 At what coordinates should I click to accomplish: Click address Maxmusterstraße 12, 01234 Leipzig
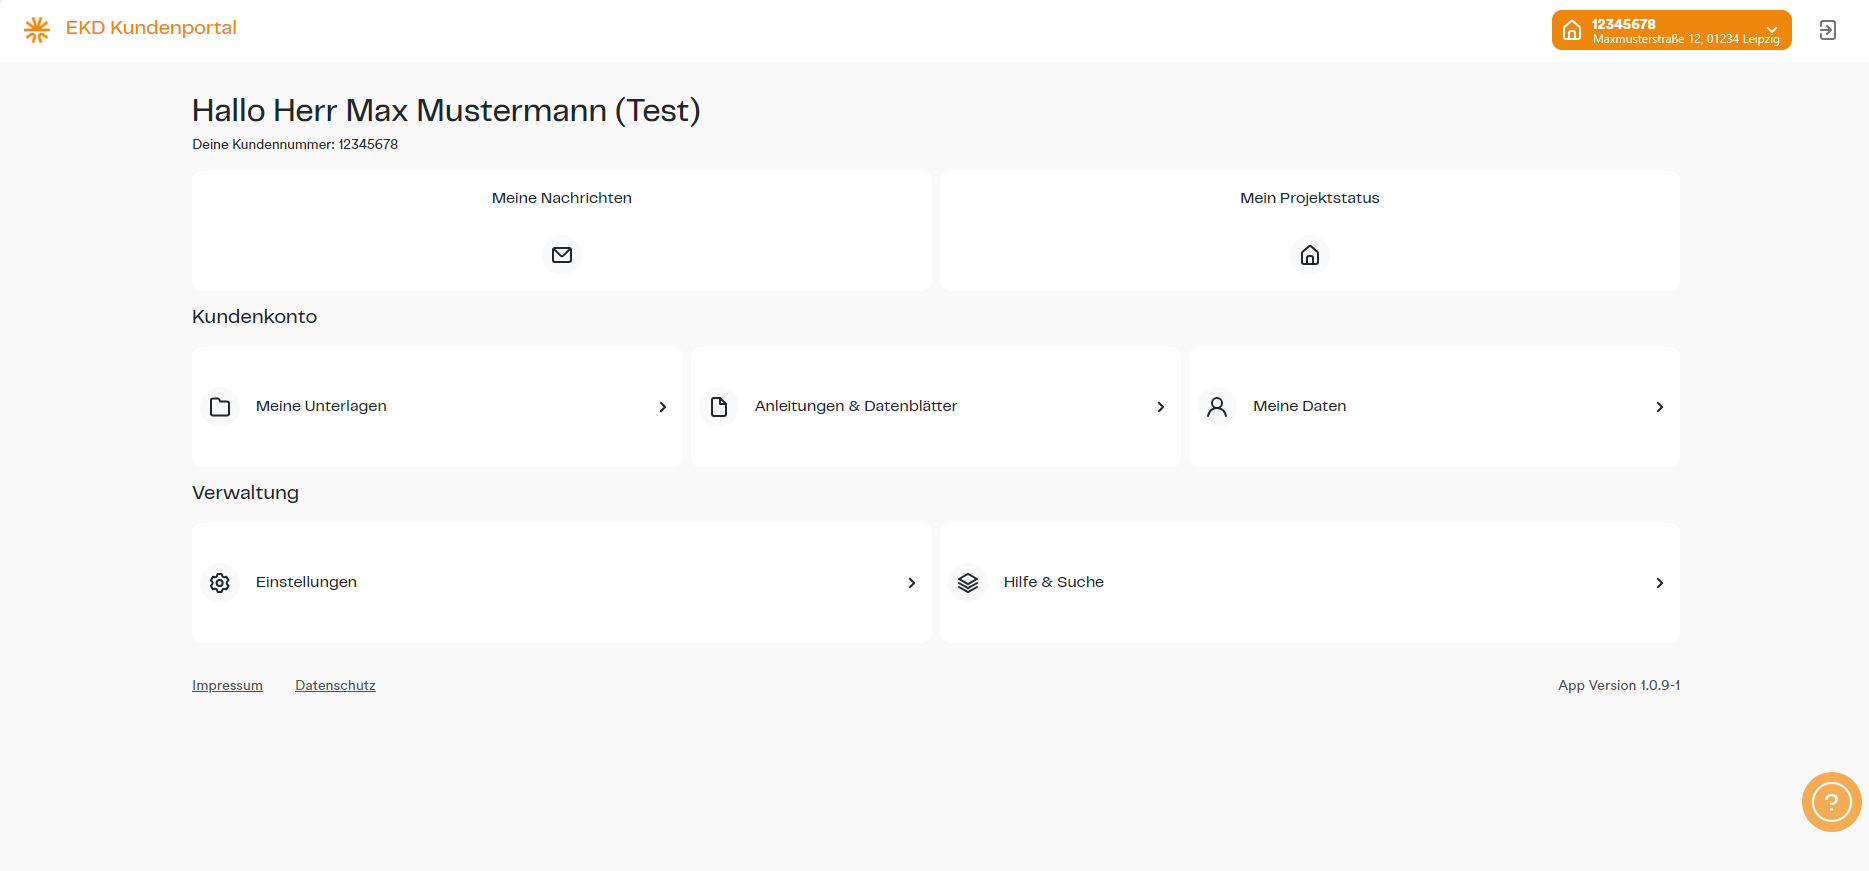click(1686, 39)
